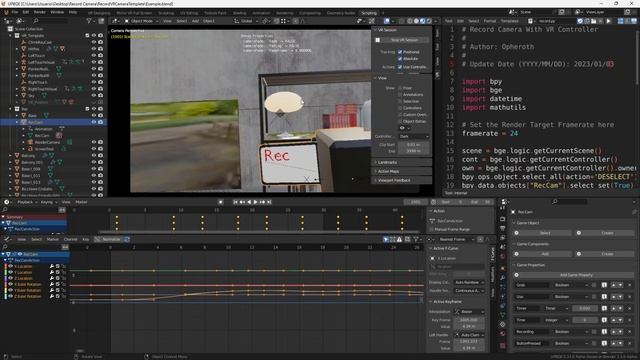
Task: Open the Physics properties tab icon
Action: (503, 297)
